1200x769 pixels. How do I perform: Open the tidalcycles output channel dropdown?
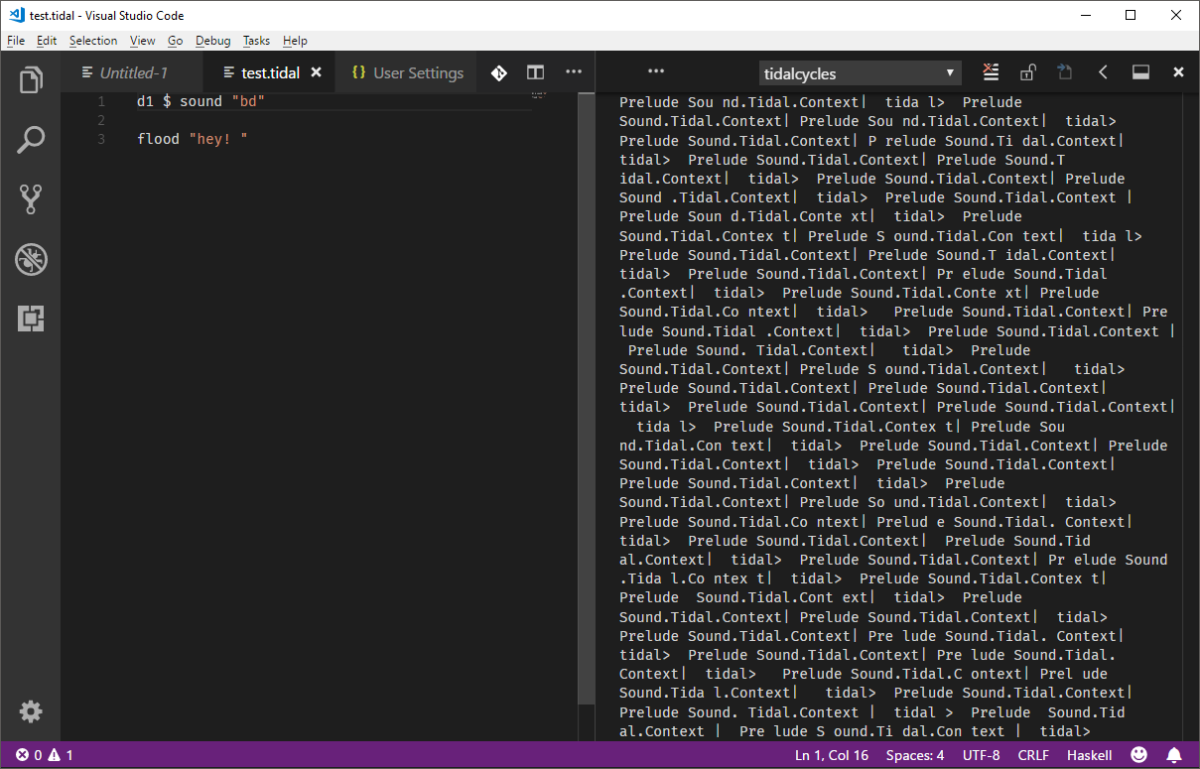coord(859,73)
